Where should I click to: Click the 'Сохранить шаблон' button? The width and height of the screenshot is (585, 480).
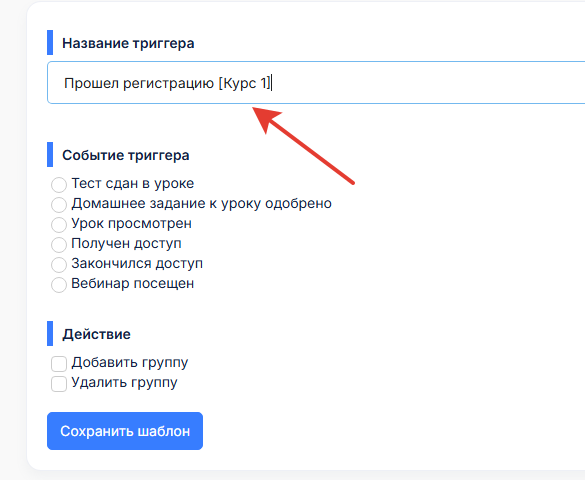coord(125,431)
